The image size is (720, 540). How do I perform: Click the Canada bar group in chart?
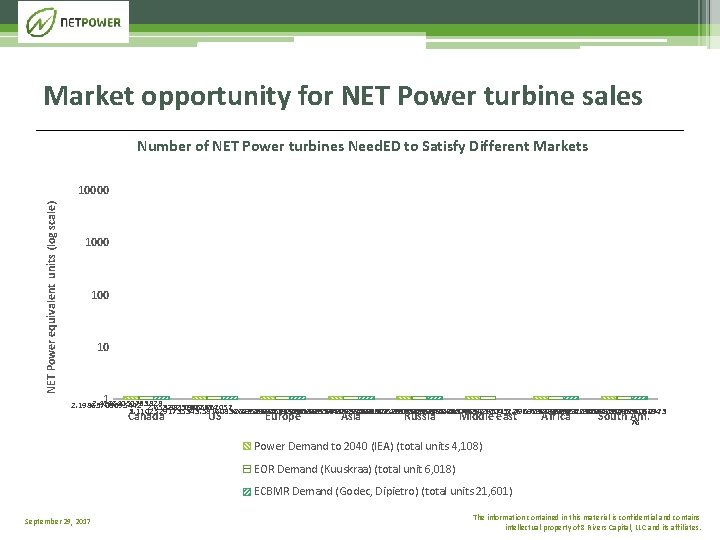pyautogui.click(x=146, y=398)
